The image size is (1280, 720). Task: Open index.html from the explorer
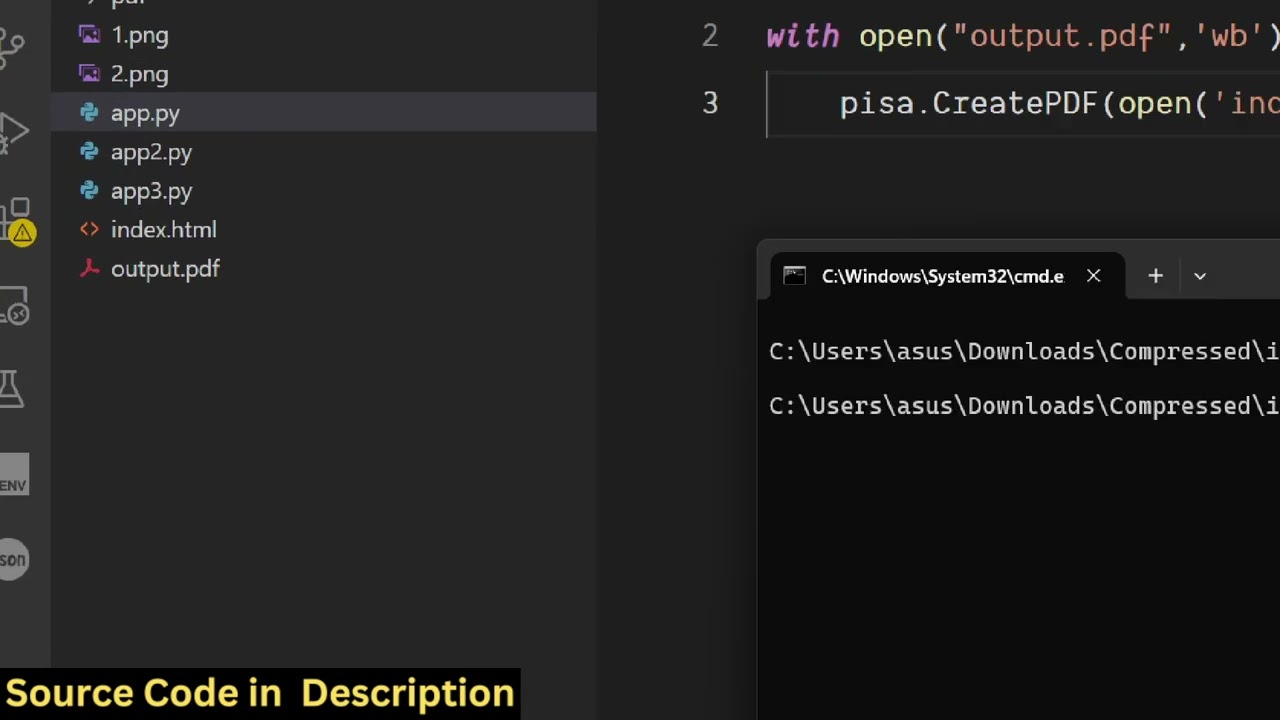tap(163, 230)
